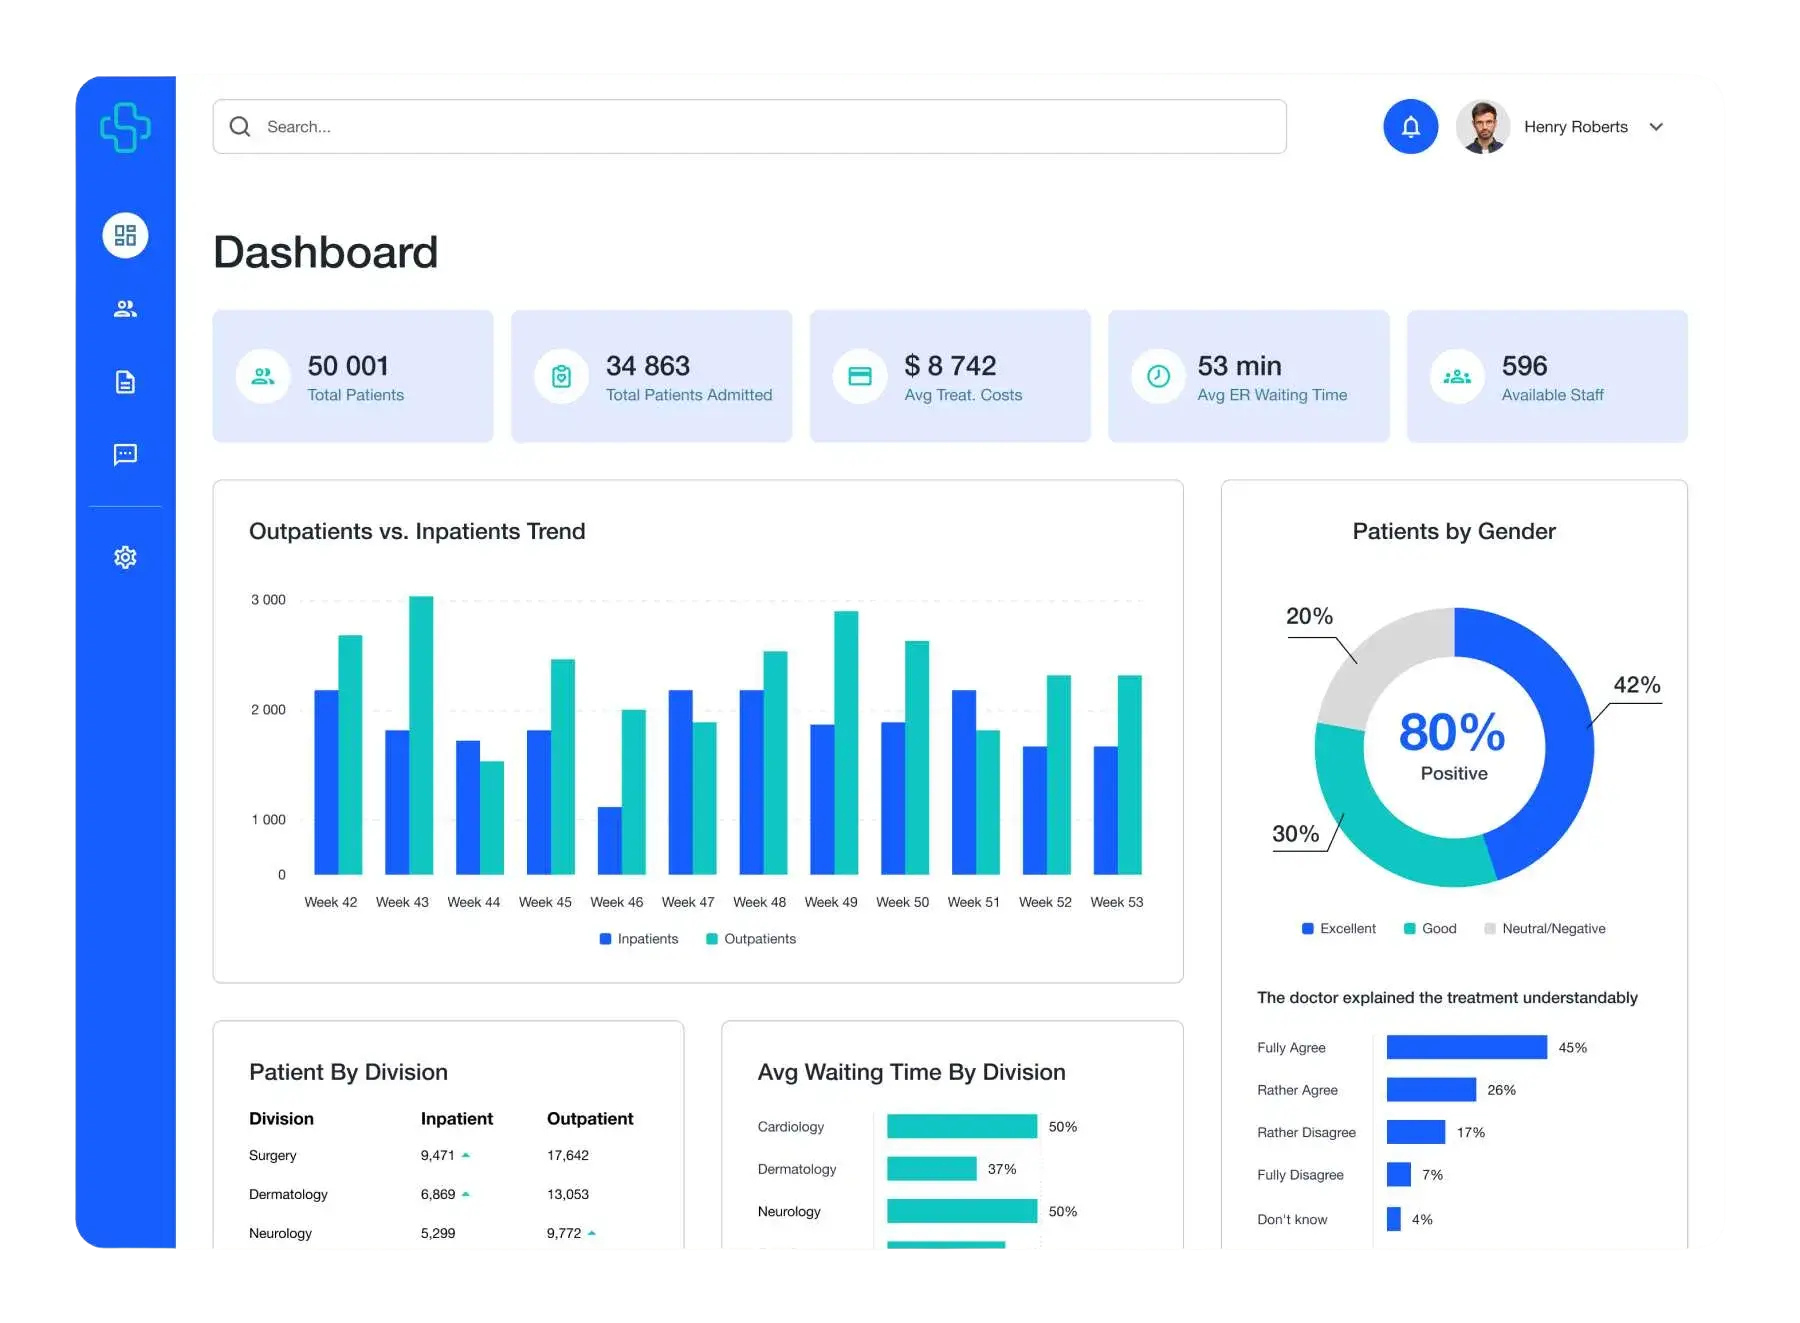This screenshot has width=1800, height=1323.
Task: Click Surgery inpatient value 9,471
Action: click(x=437, y=1155)
